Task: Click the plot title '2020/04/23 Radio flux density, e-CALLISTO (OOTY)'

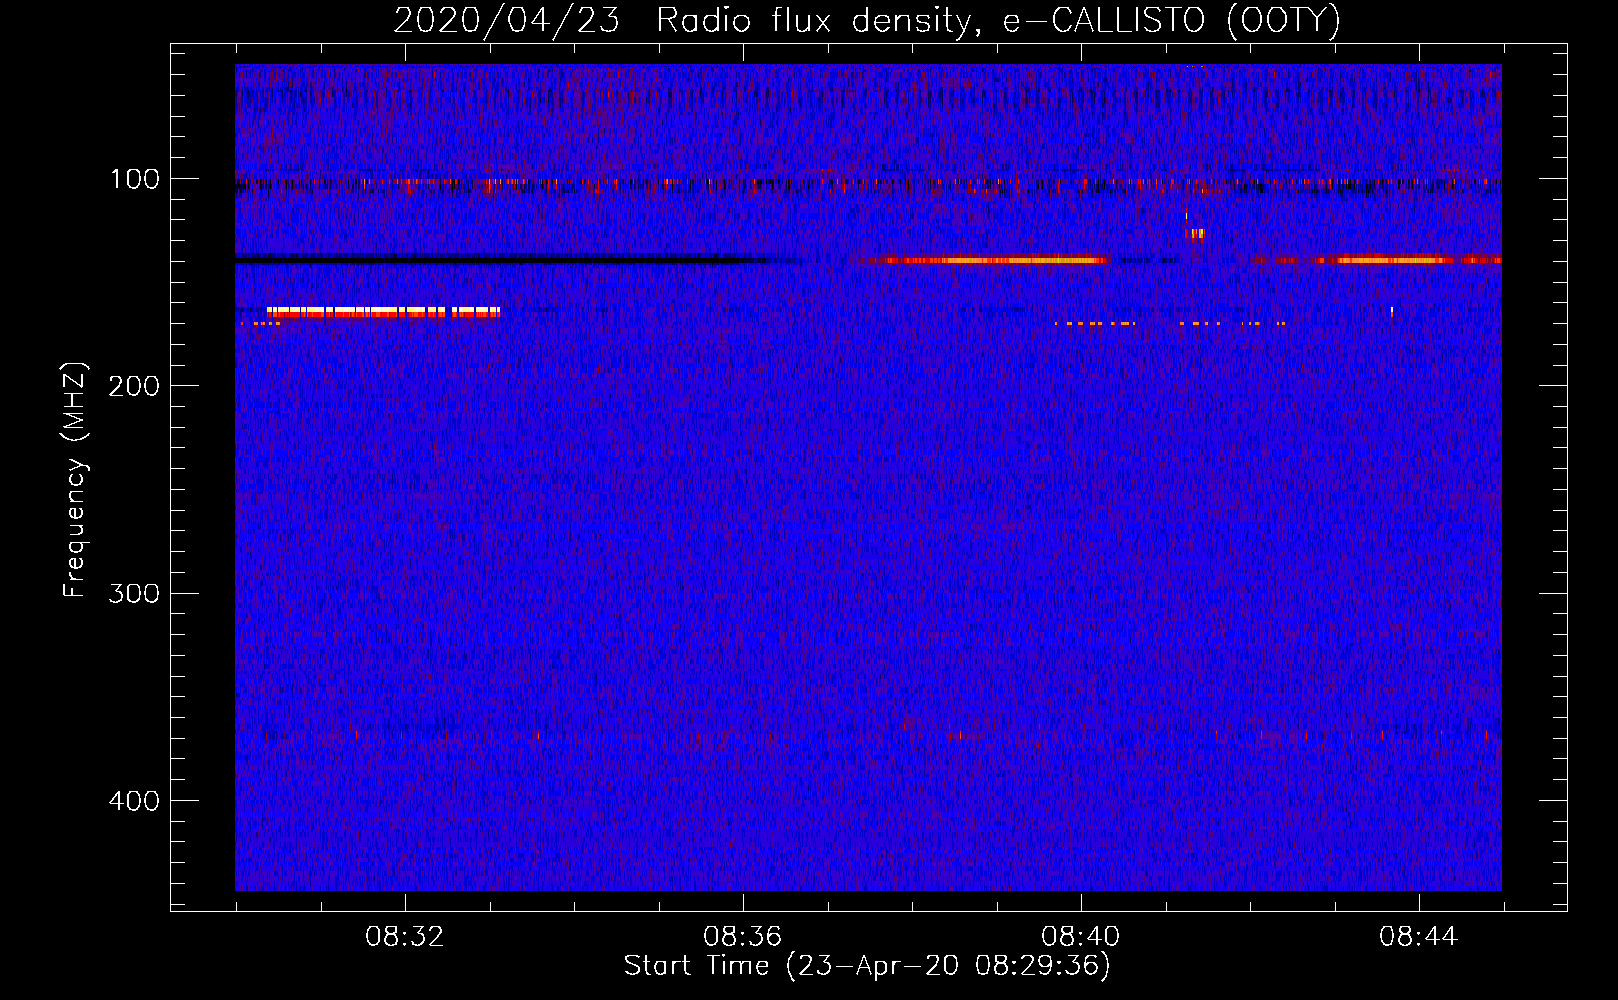Action: click(x=867, y=20)
